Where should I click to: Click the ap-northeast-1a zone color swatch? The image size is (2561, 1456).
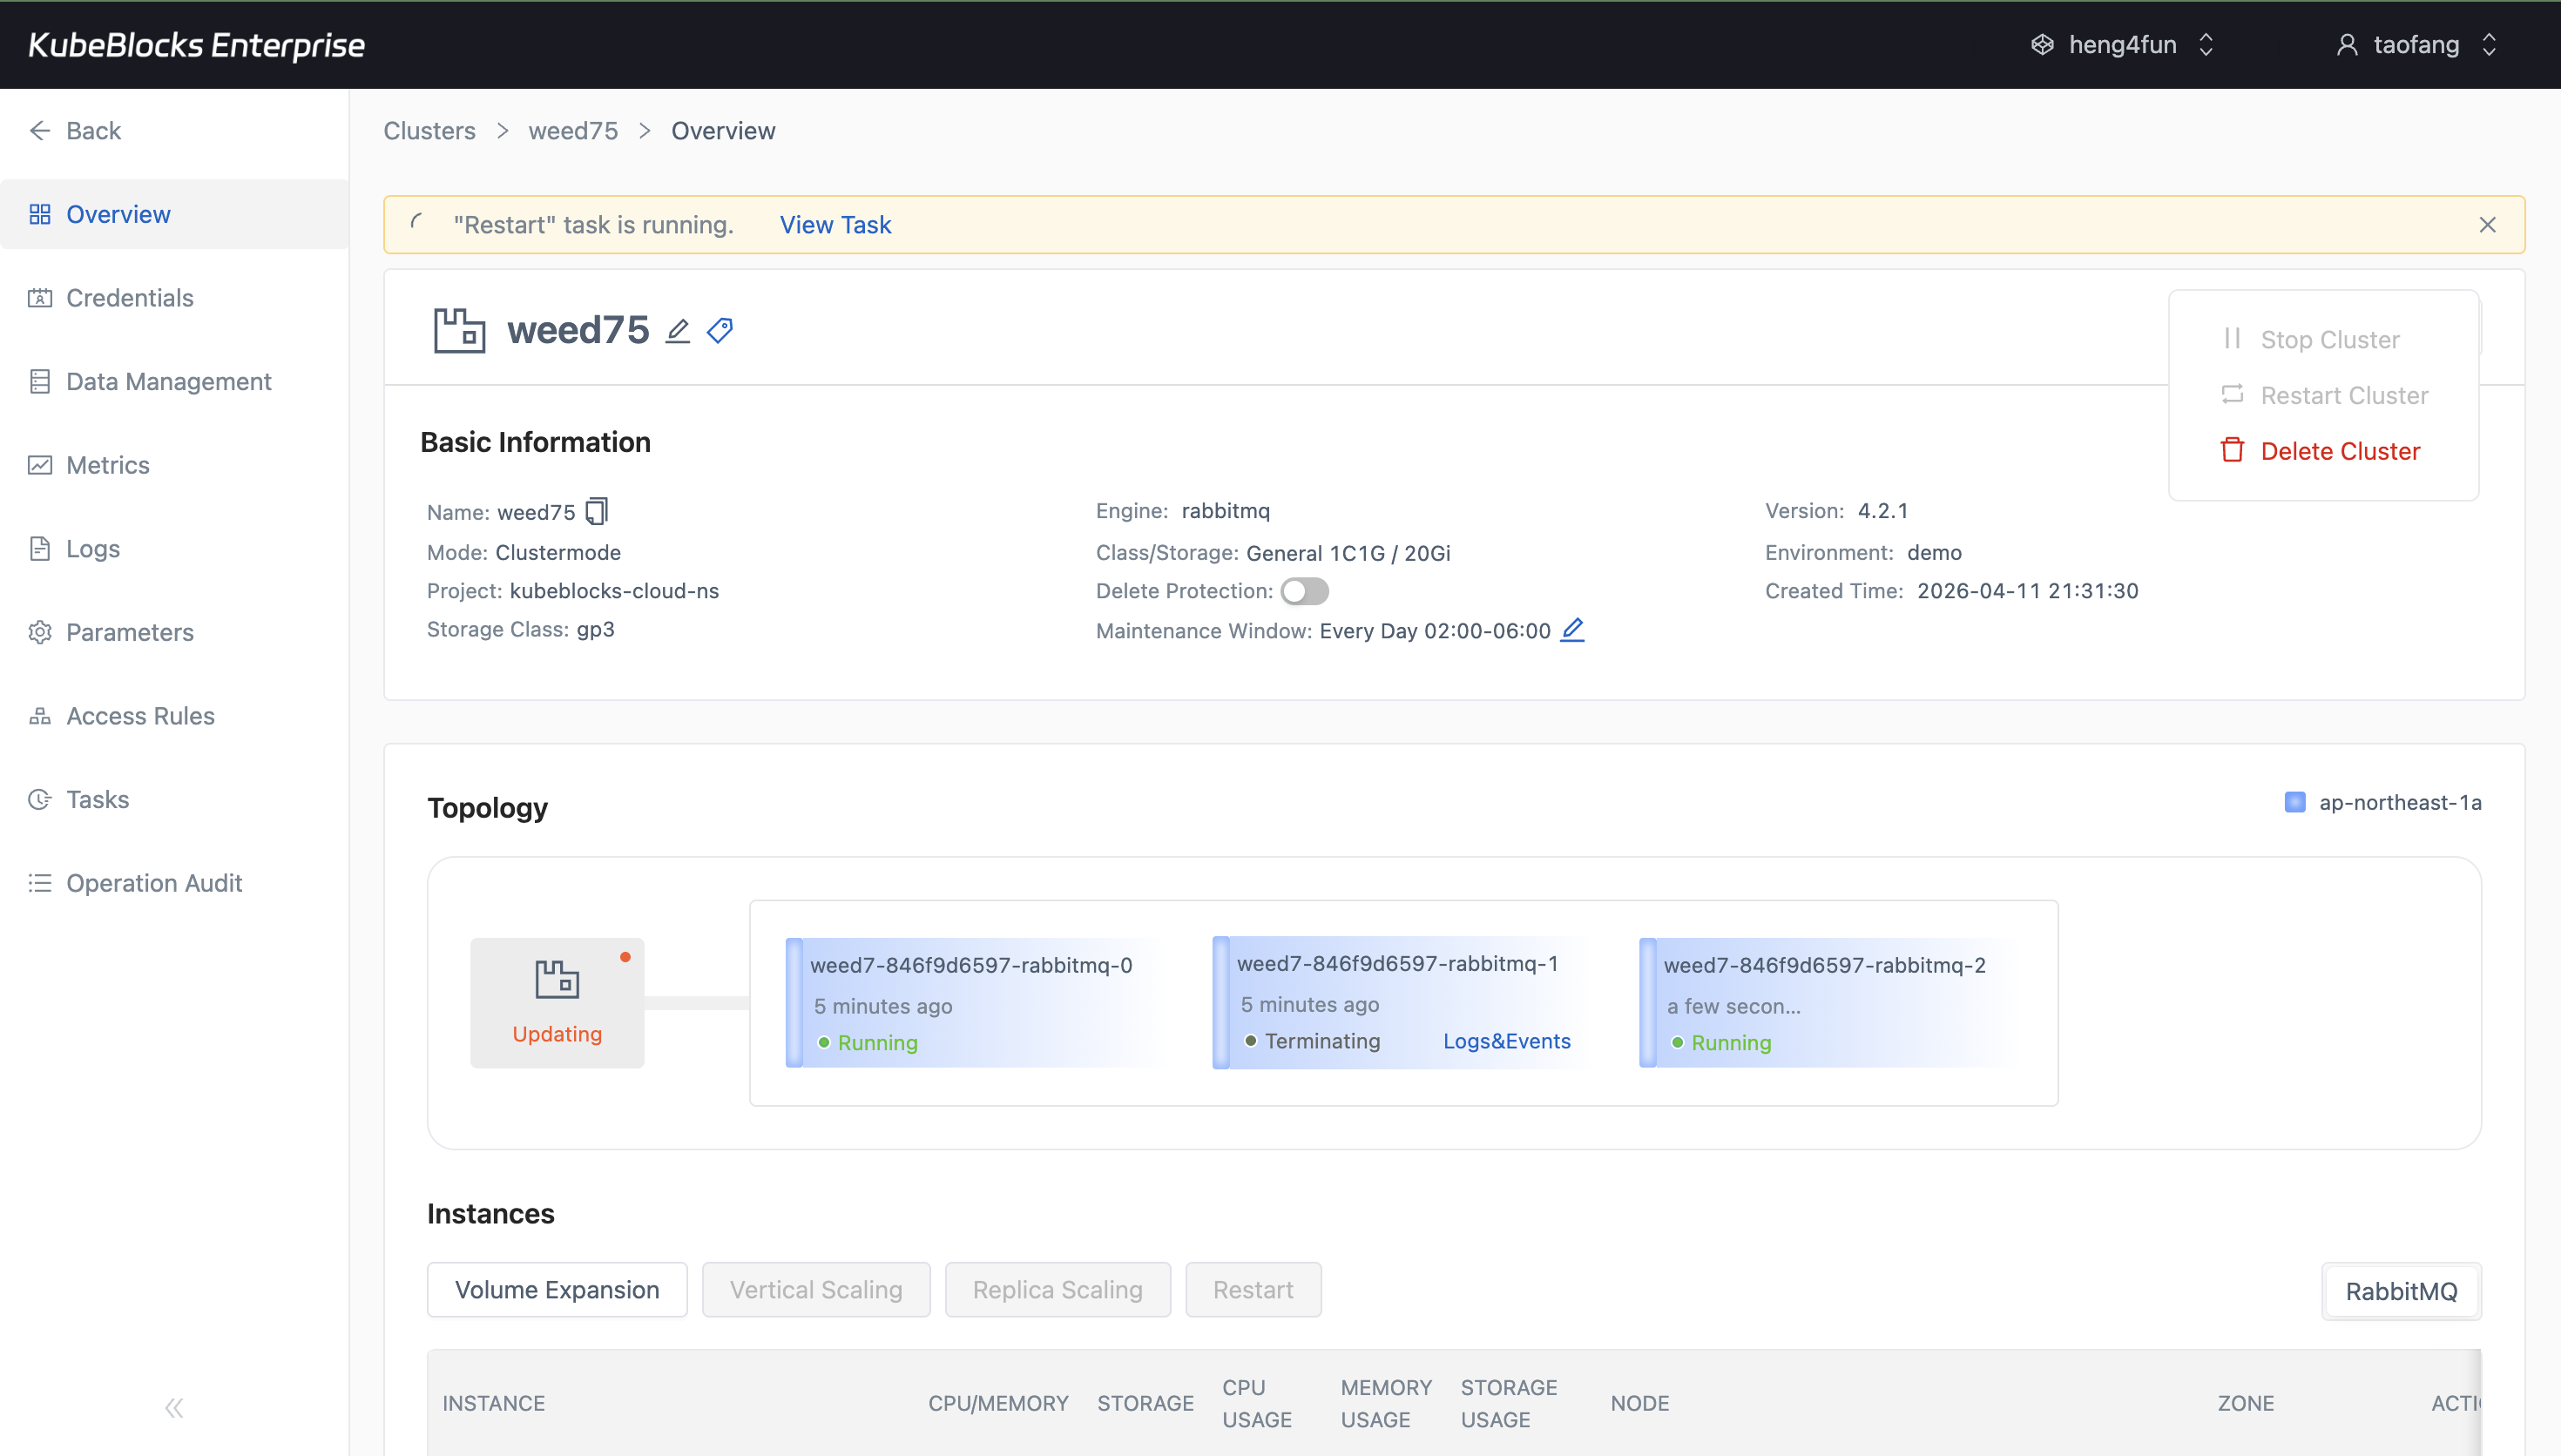coord(2295,802)
